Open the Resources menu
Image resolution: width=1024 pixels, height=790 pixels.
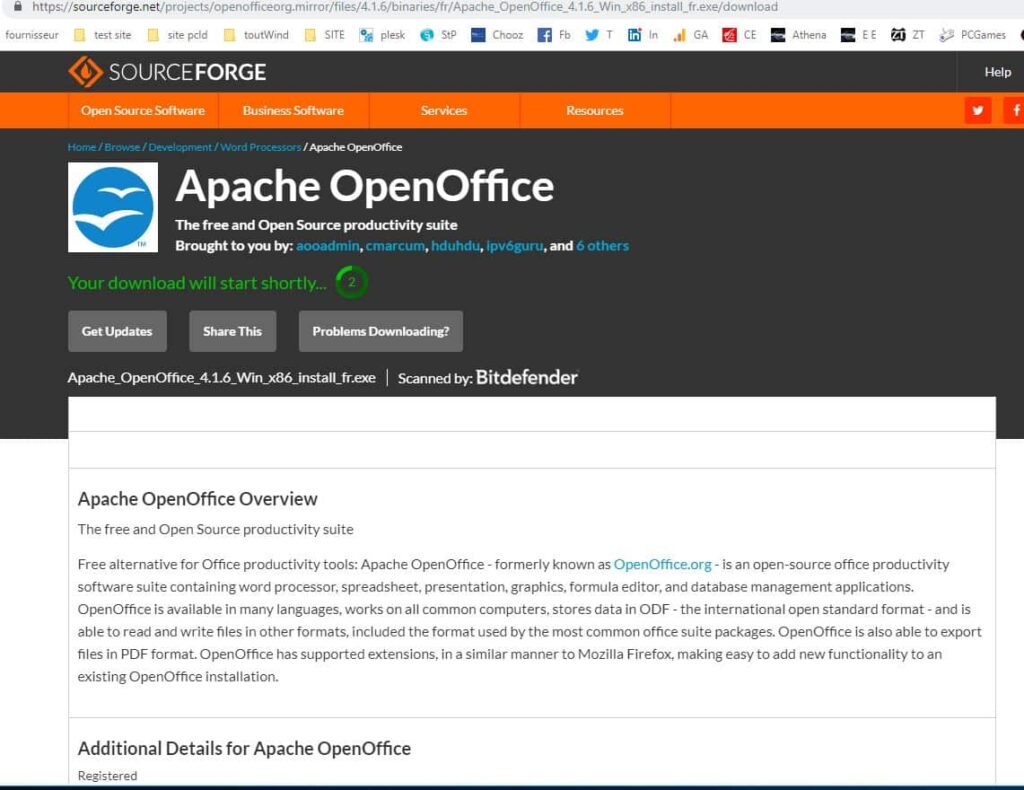(x=594, y=110)
